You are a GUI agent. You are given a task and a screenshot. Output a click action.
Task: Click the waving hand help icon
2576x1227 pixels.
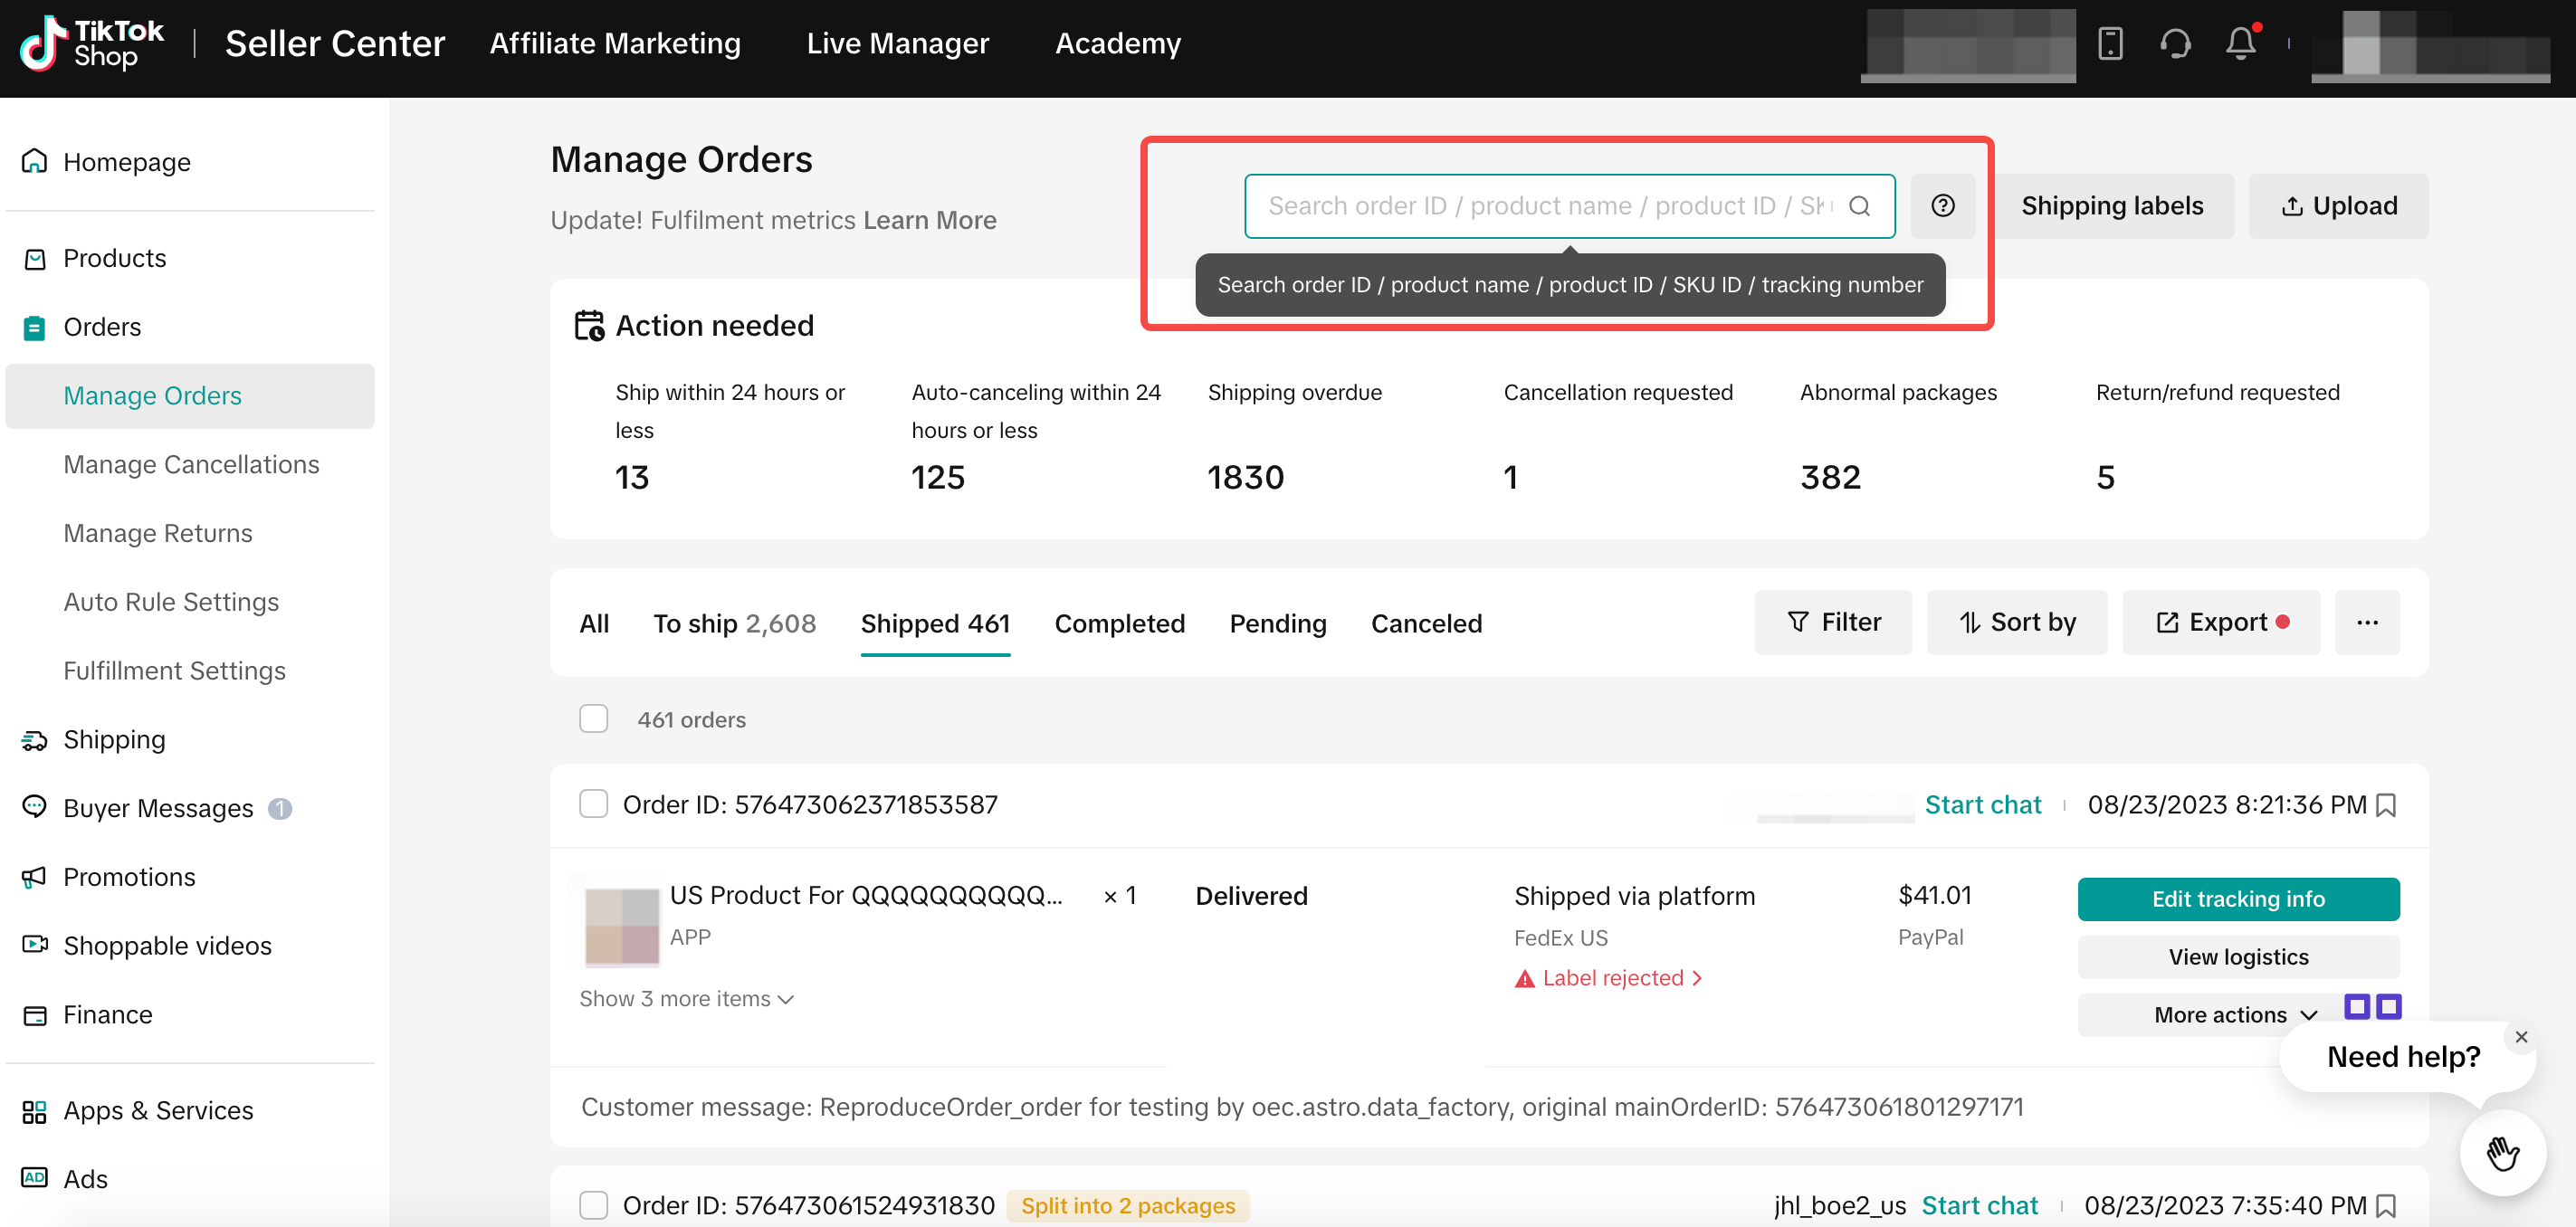pos(2503,1153)
